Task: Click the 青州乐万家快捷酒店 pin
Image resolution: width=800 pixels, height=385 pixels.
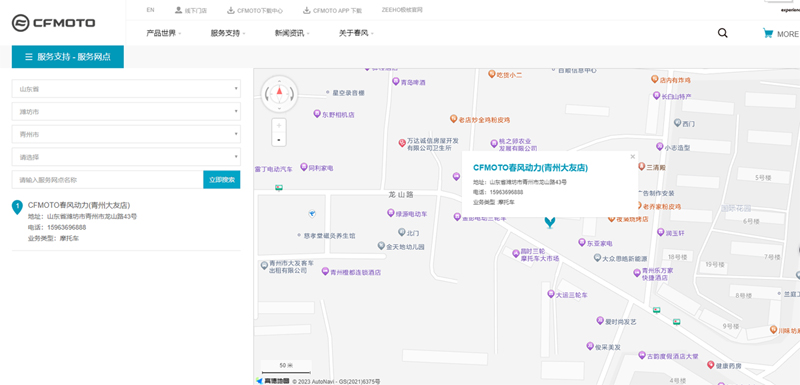Action: 637,273
